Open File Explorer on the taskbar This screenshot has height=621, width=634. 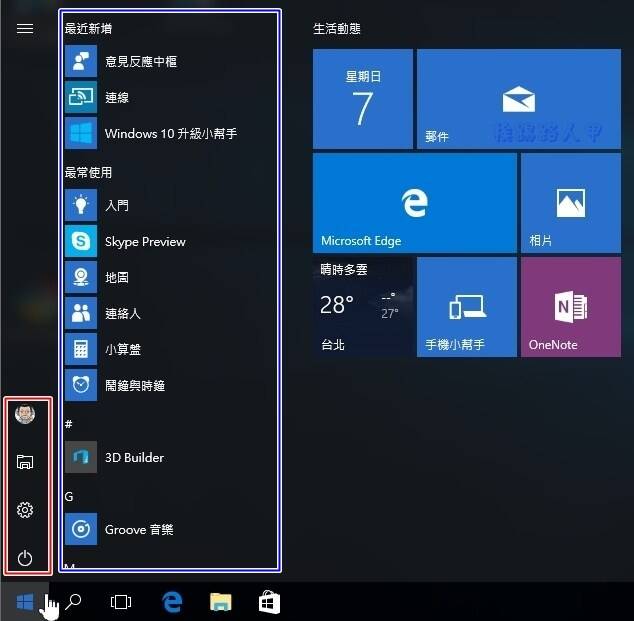click(x=221, y=602)
